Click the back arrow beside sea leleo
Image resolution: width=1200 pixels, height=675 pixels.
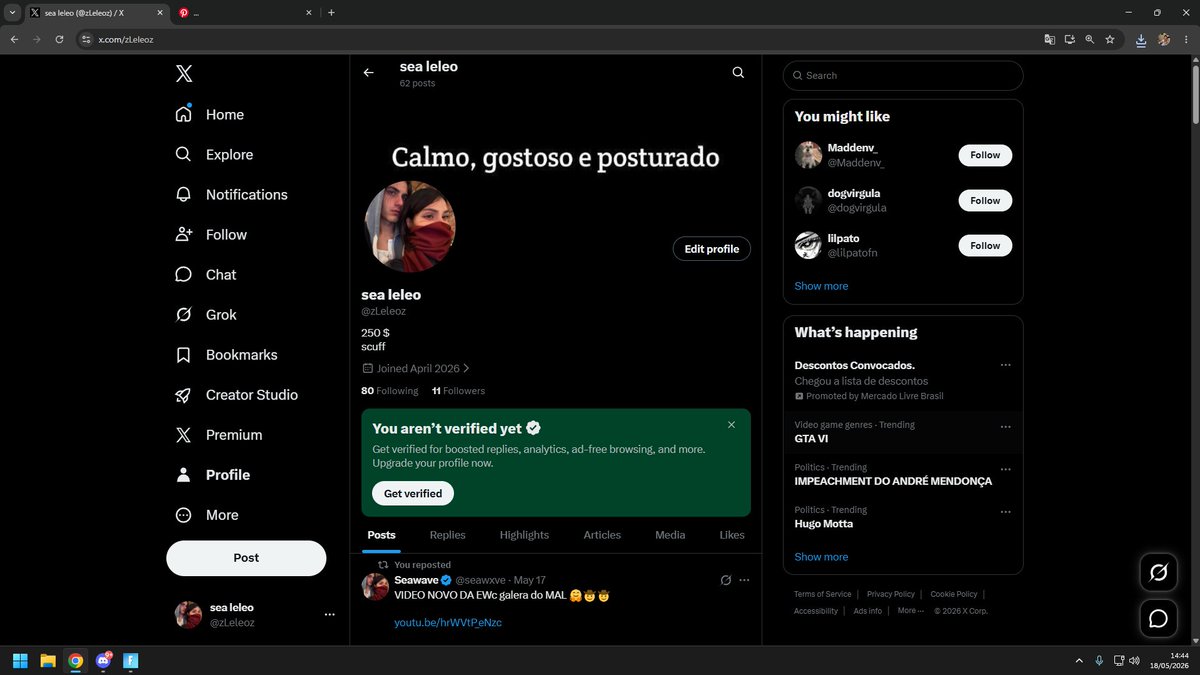pos(369,73)
